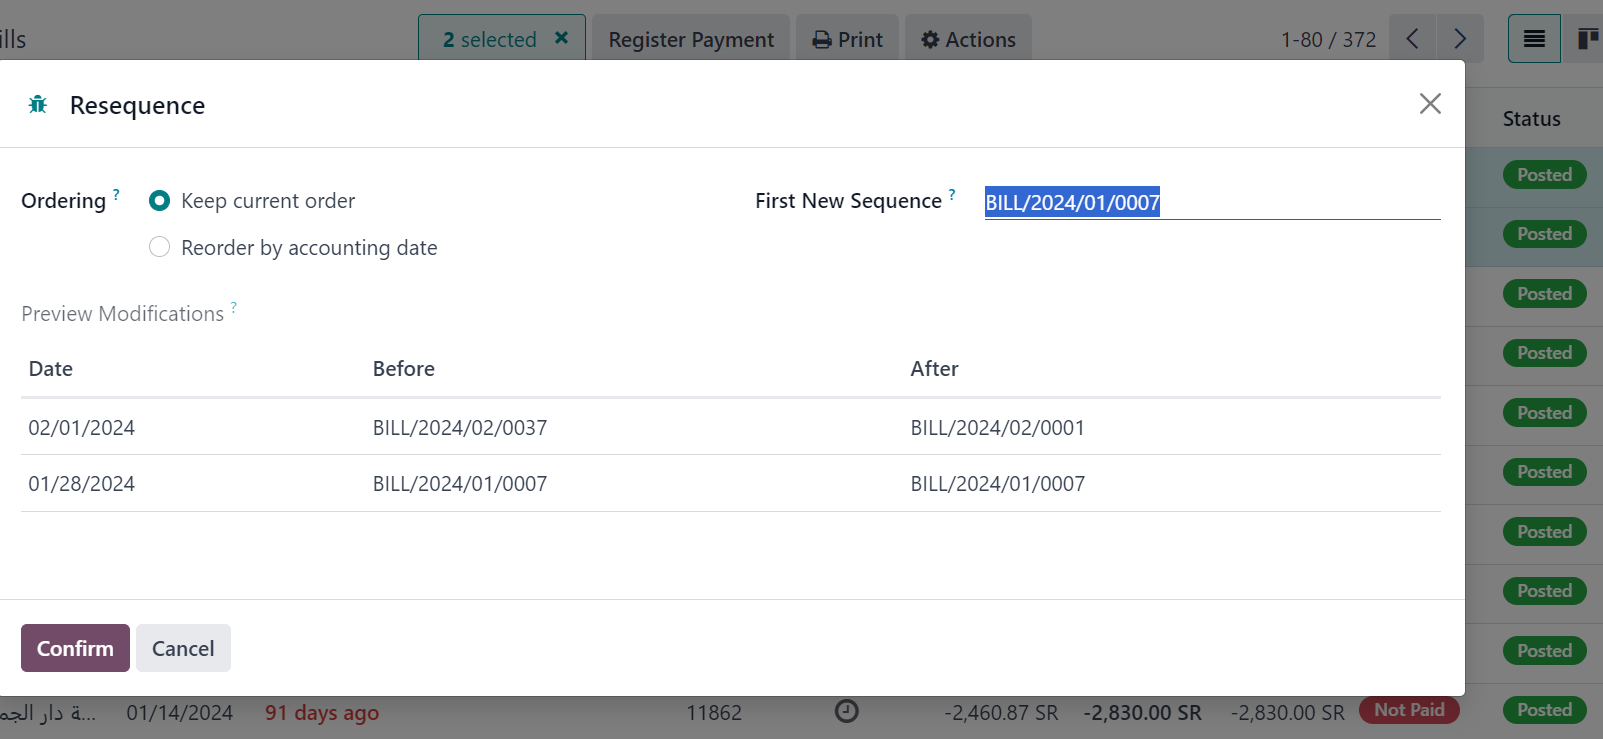
Task: Click After value BILL/2024/01/0007 in table
Action: tap(998, 484)
